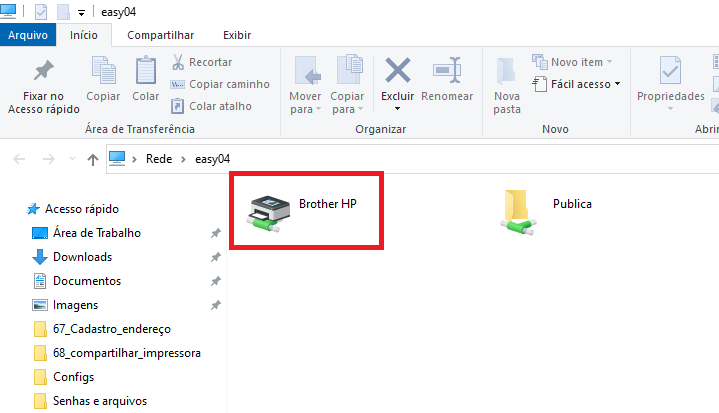Viewport: 719px width, 413px height.
Task: Click the Rede breadcrumb in address bar
Action: (159, 159)
